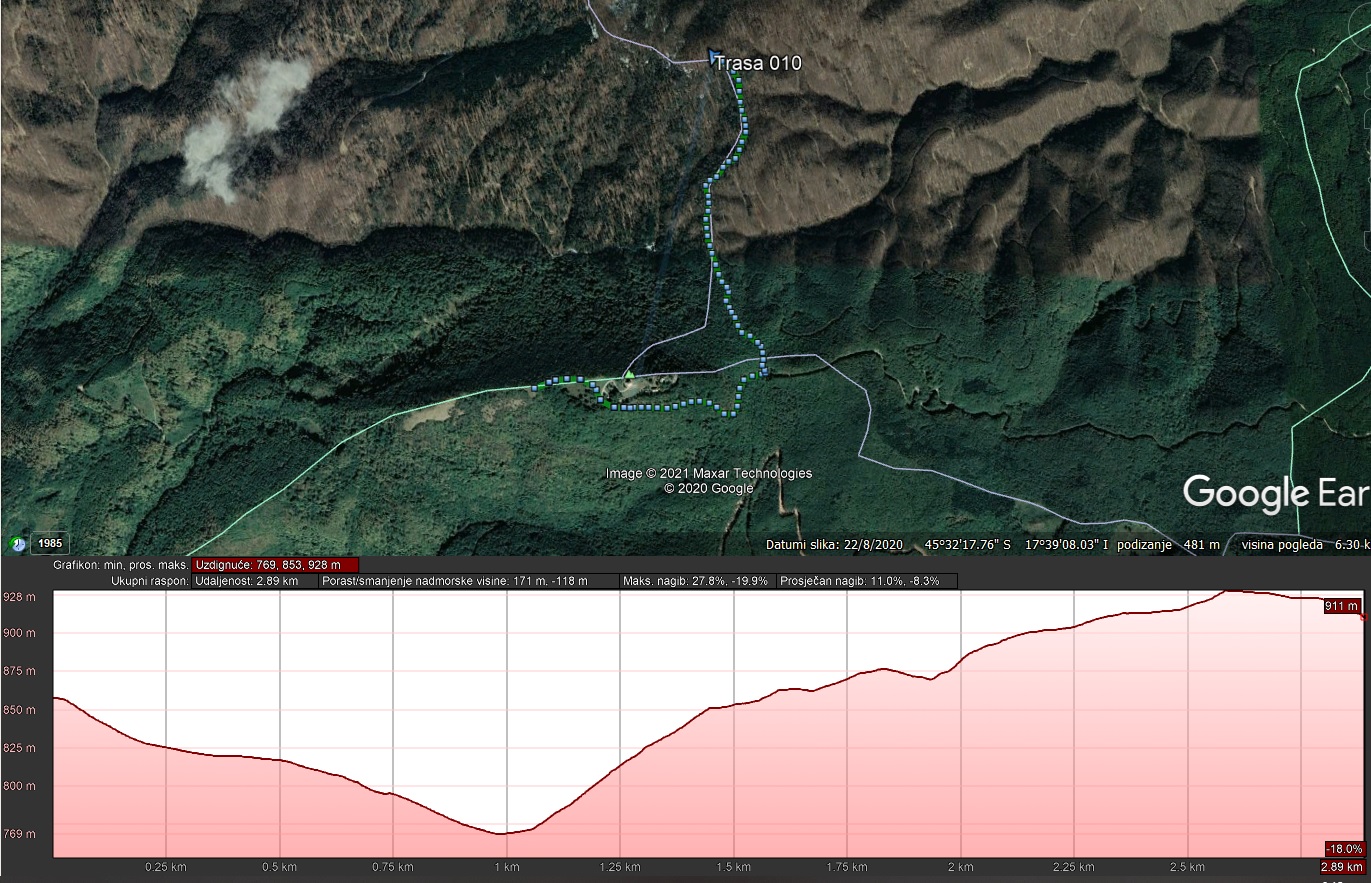Click the historical imagery clock icon

tap(17, 544)
